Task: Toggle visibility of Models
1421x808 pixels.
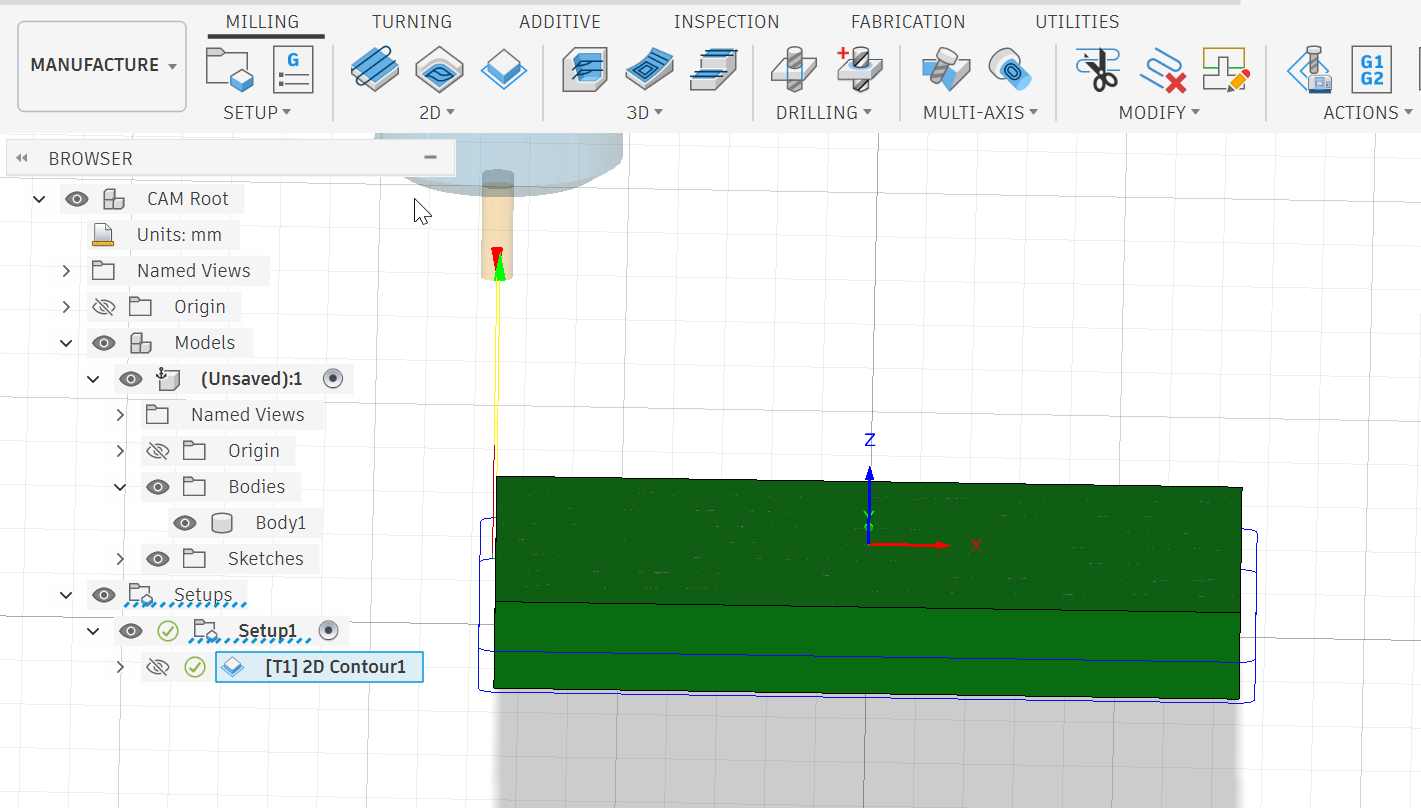Action: (x=104, y=343)
